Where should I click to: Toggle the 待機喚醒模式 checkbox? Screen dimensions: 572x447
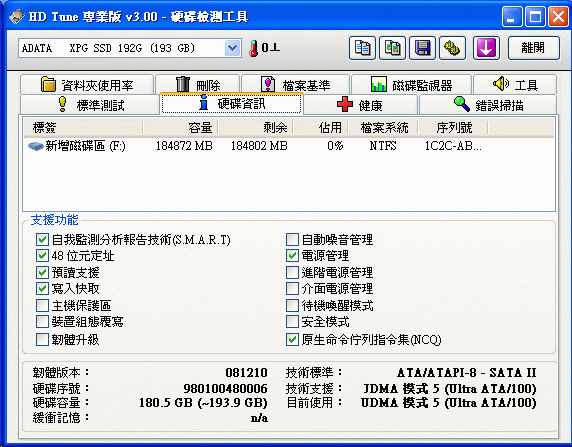(x=292, y=305)
